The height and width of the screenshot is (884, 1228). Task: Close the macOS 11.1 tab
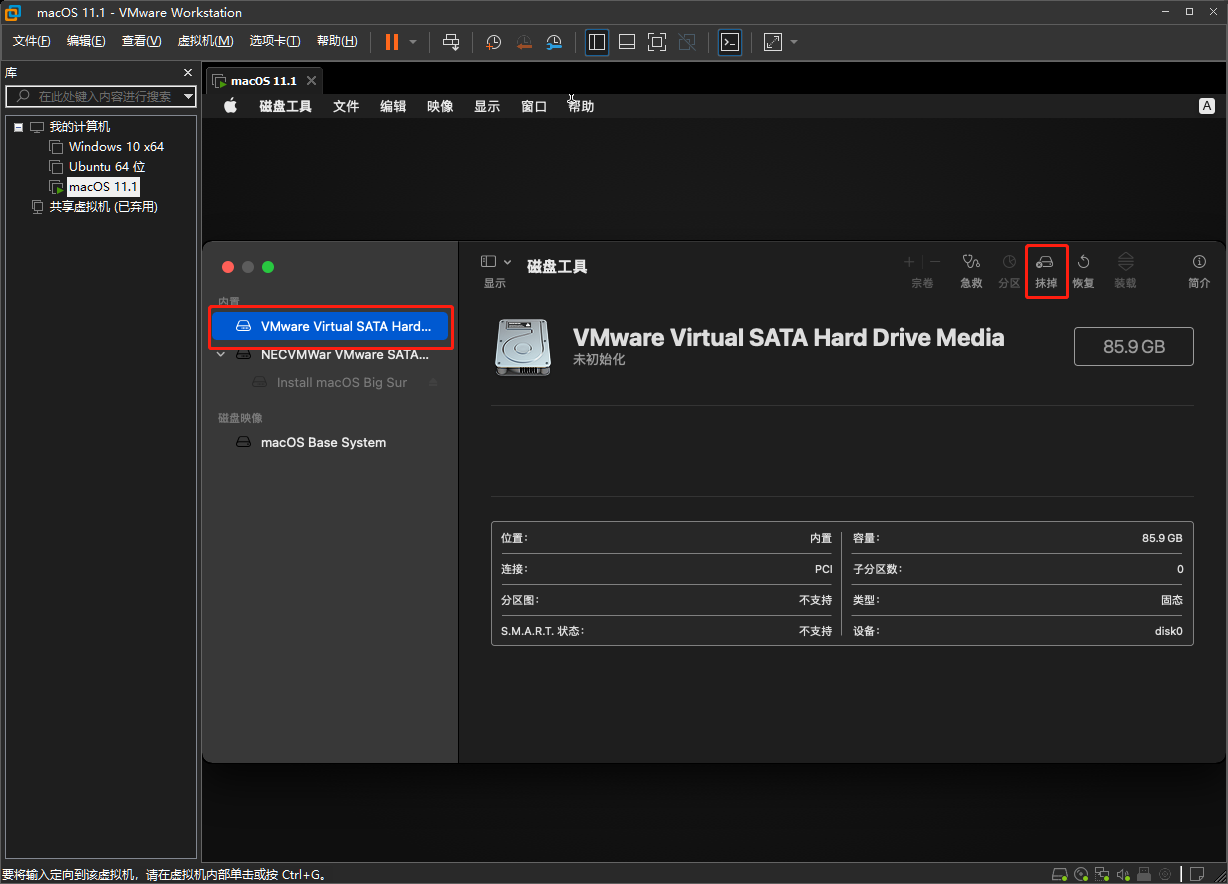coord(311,80)
